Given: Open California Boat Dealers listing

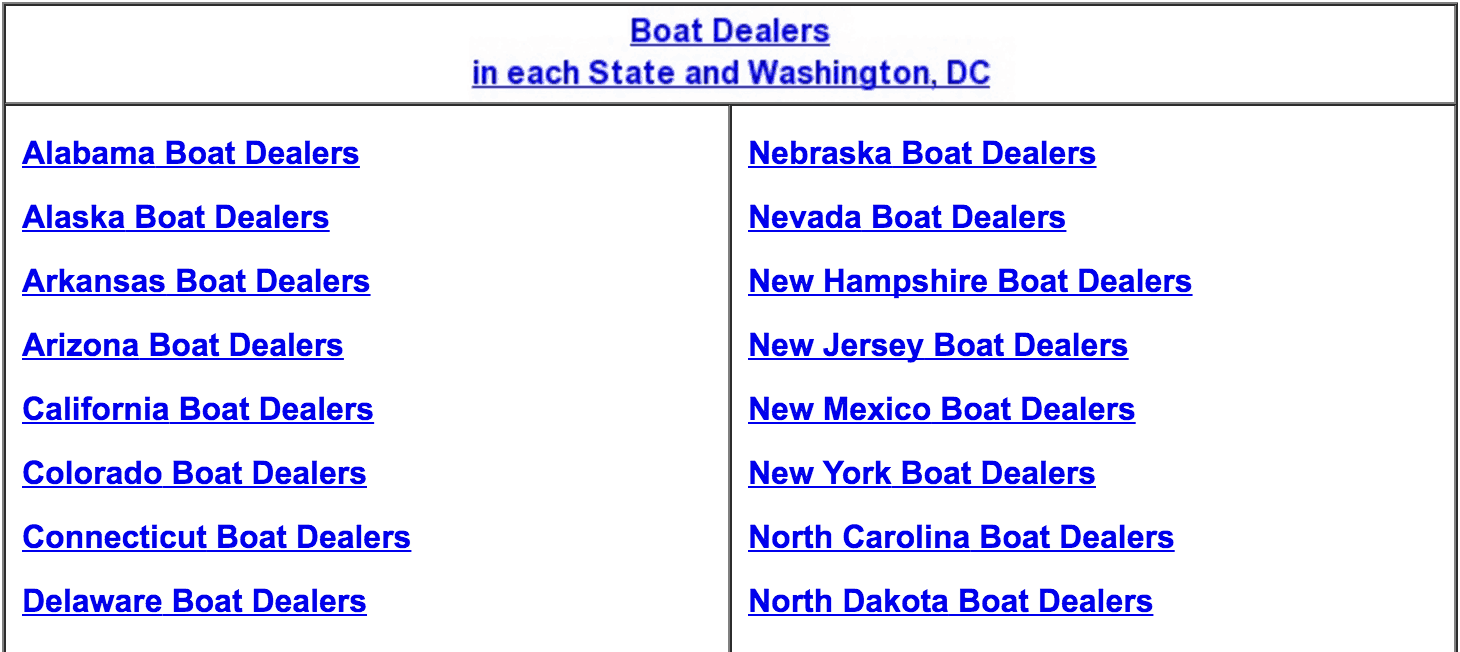Looking at the screenshot, I should pos(198,409).
